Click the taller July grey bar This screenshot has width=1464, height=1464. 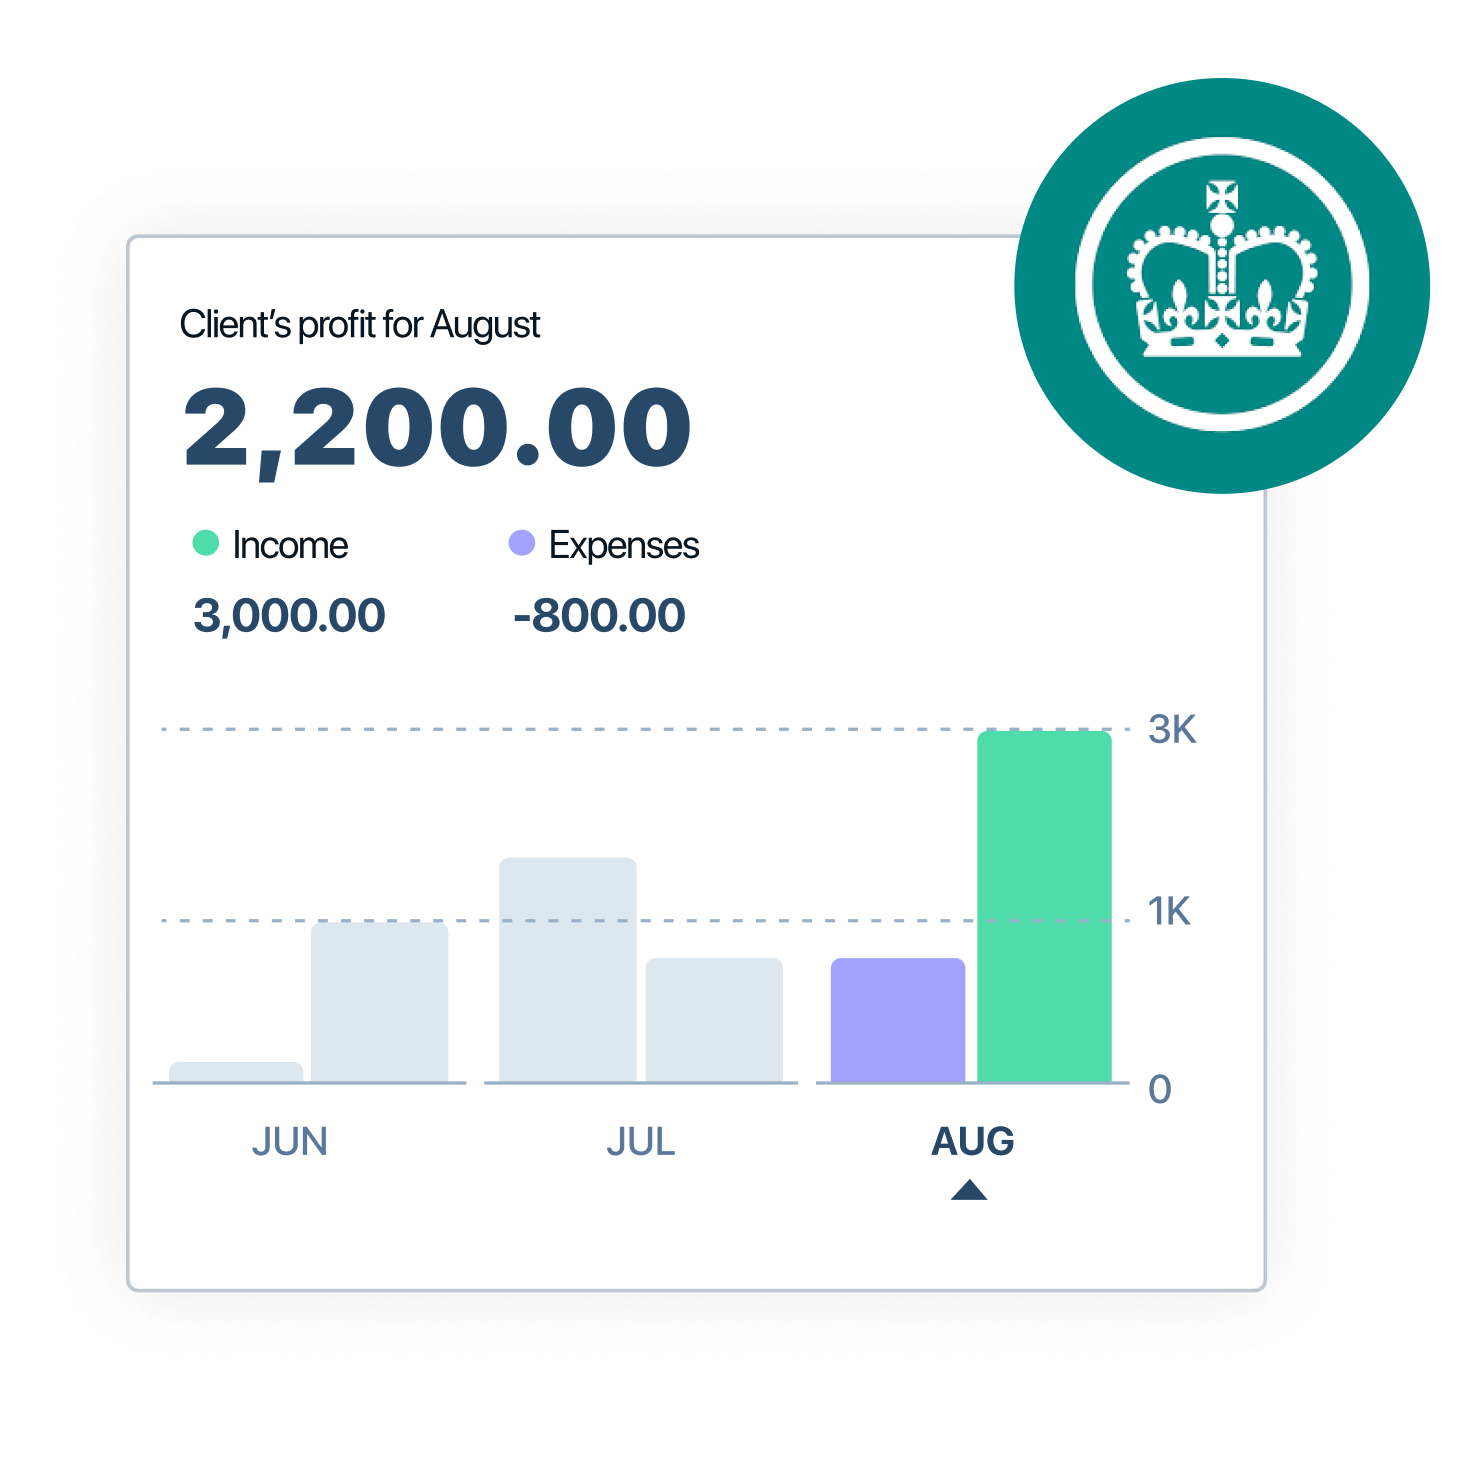point(568,970)
